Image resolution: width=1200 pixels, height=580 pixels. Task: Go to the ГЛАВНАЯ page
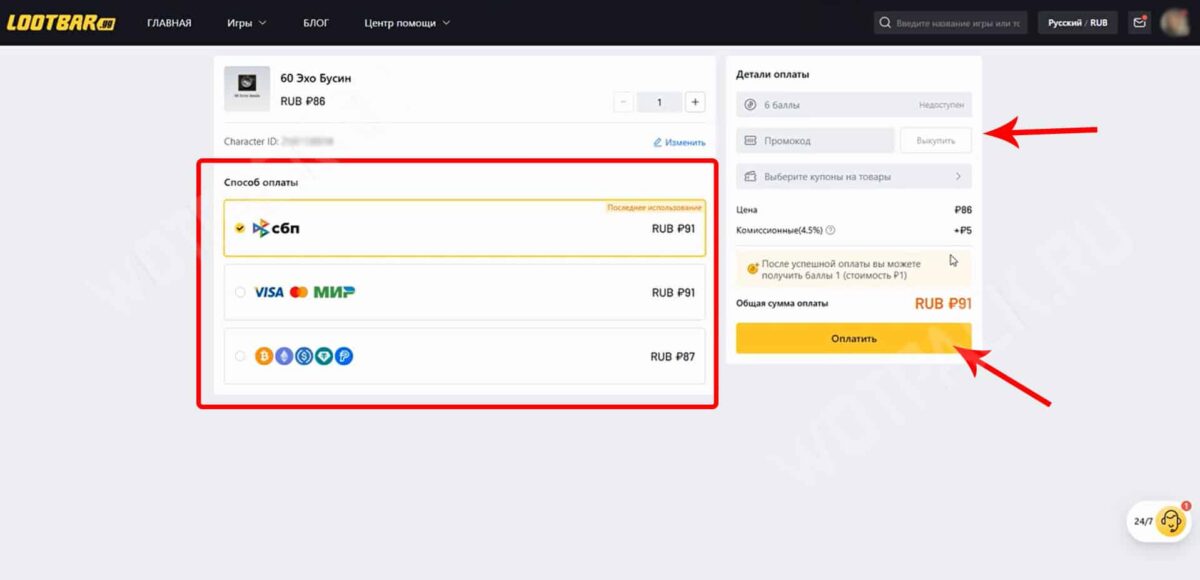click(169, 22)
